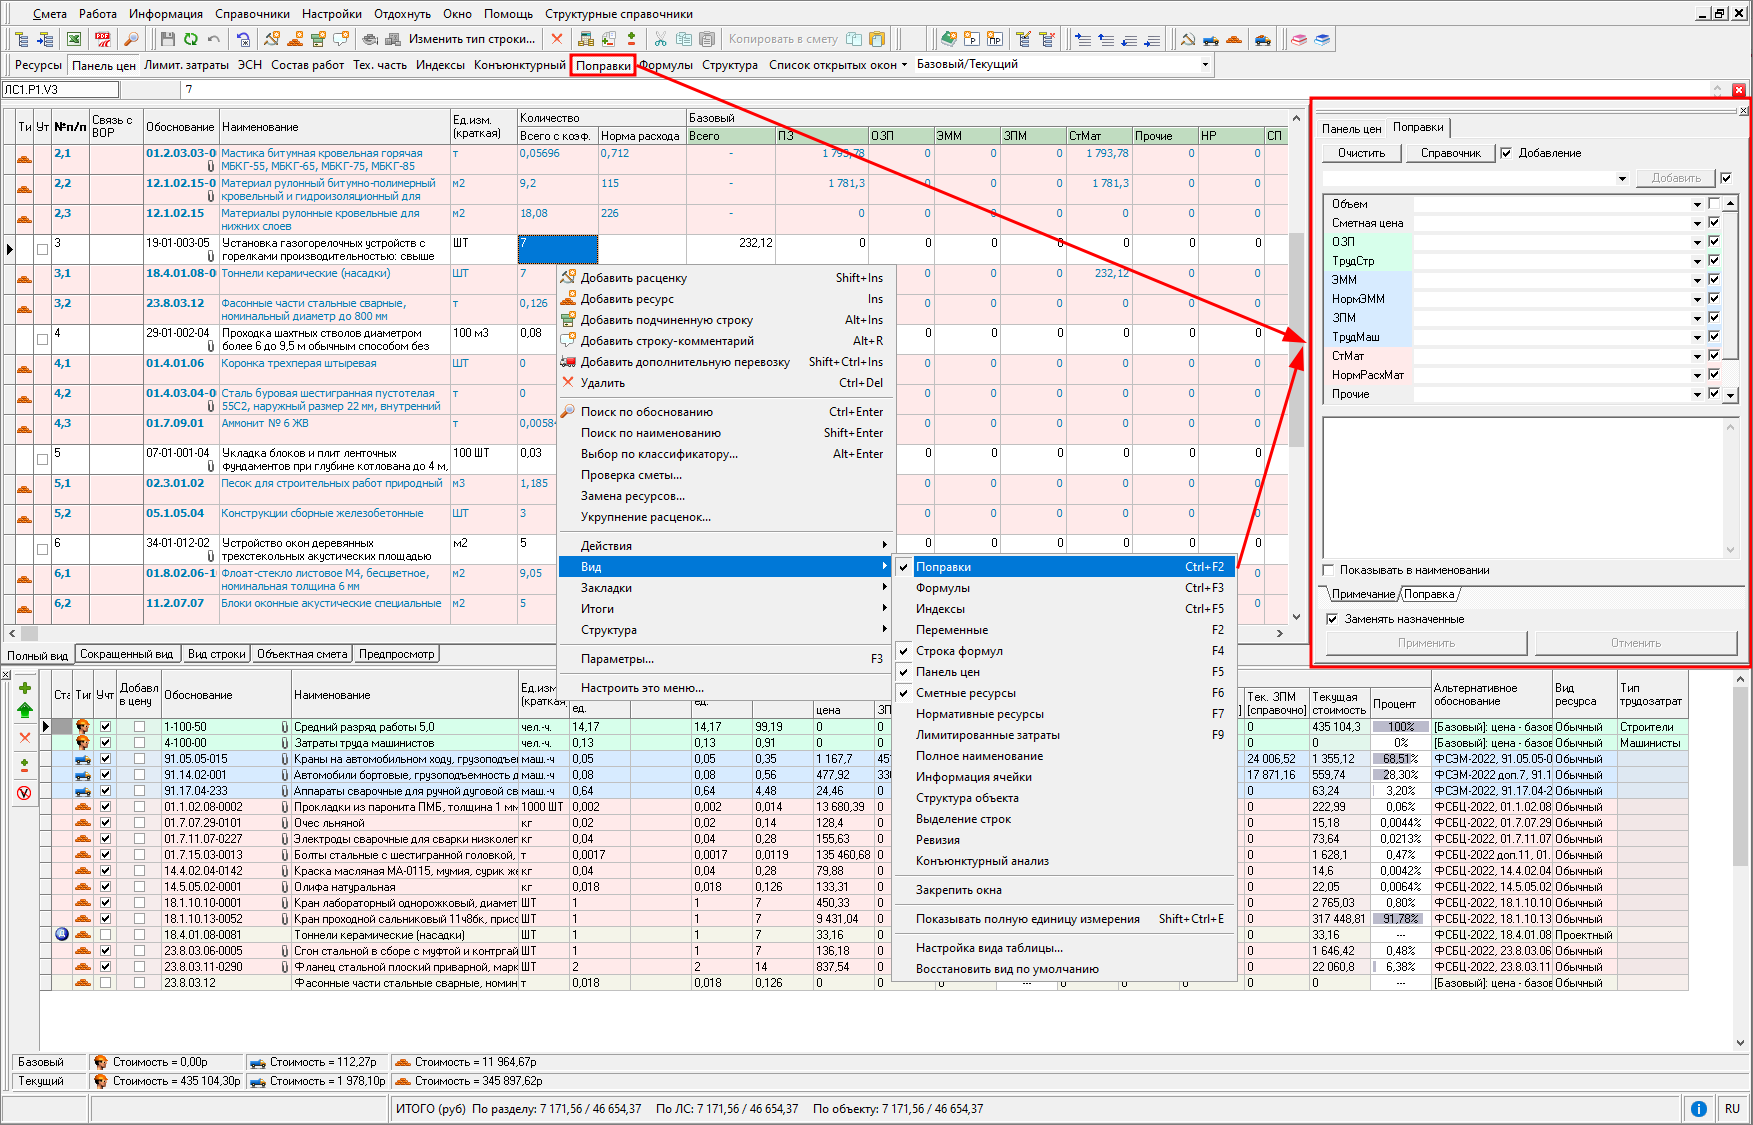Click the PDF export toolbar icon
The image size is (1753, 1125).
click(102, 39)
